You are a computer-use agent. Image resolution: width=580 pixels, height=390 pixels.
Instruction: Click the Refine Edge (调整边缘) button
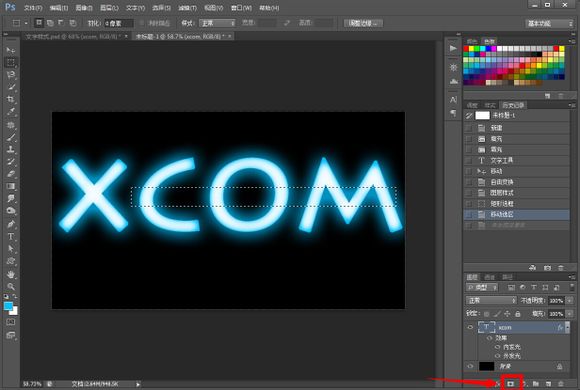pyautogui.click(x=363, y=23)
